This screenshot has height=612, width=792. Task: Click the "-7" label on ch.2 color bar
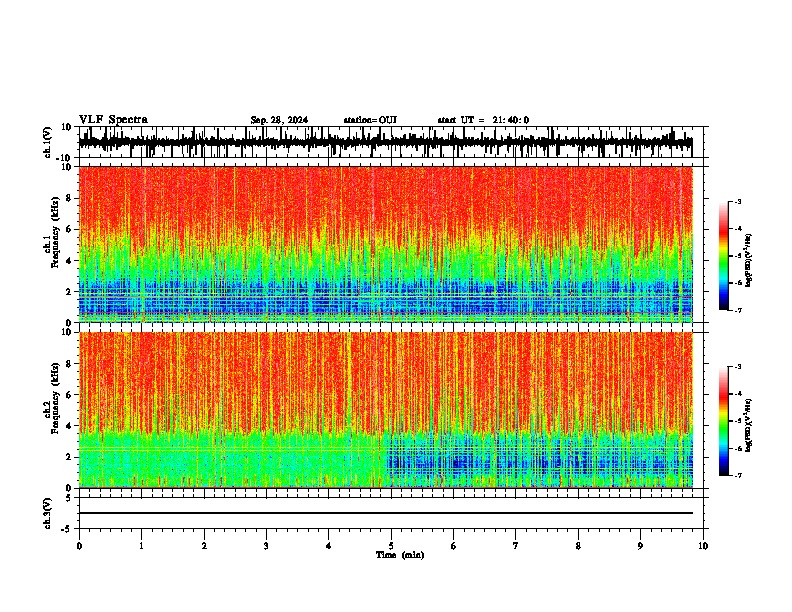pos(737,475)
